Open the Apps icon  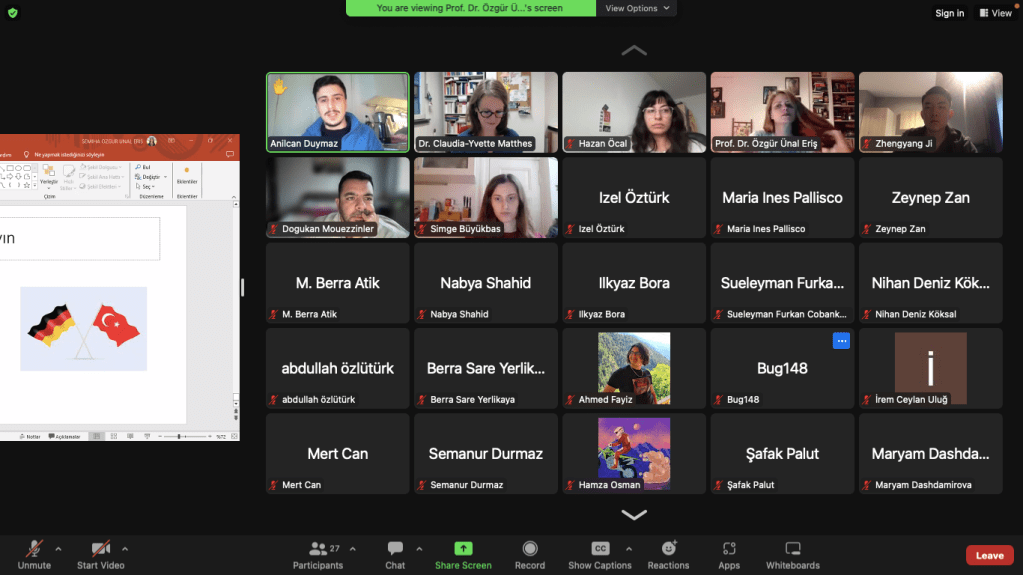pyautogui.click(x=729, y=549)
